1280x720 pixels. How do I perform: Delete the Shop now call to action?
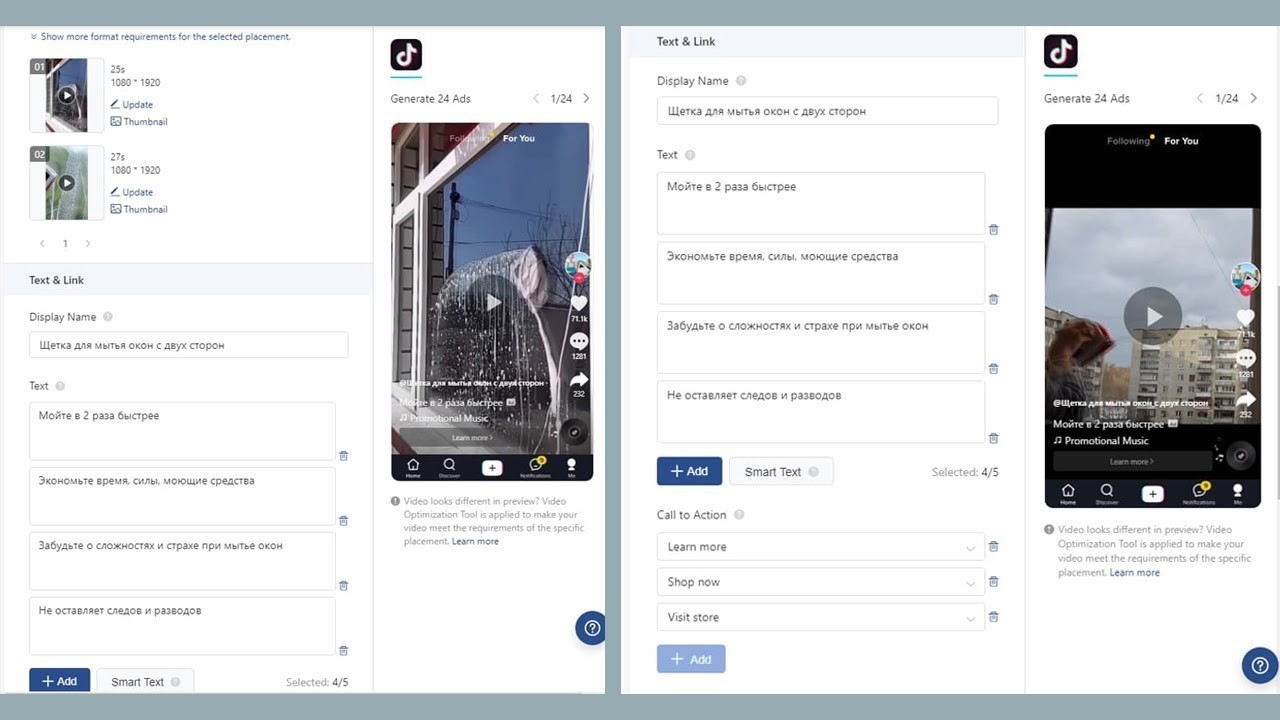[994, 582]
